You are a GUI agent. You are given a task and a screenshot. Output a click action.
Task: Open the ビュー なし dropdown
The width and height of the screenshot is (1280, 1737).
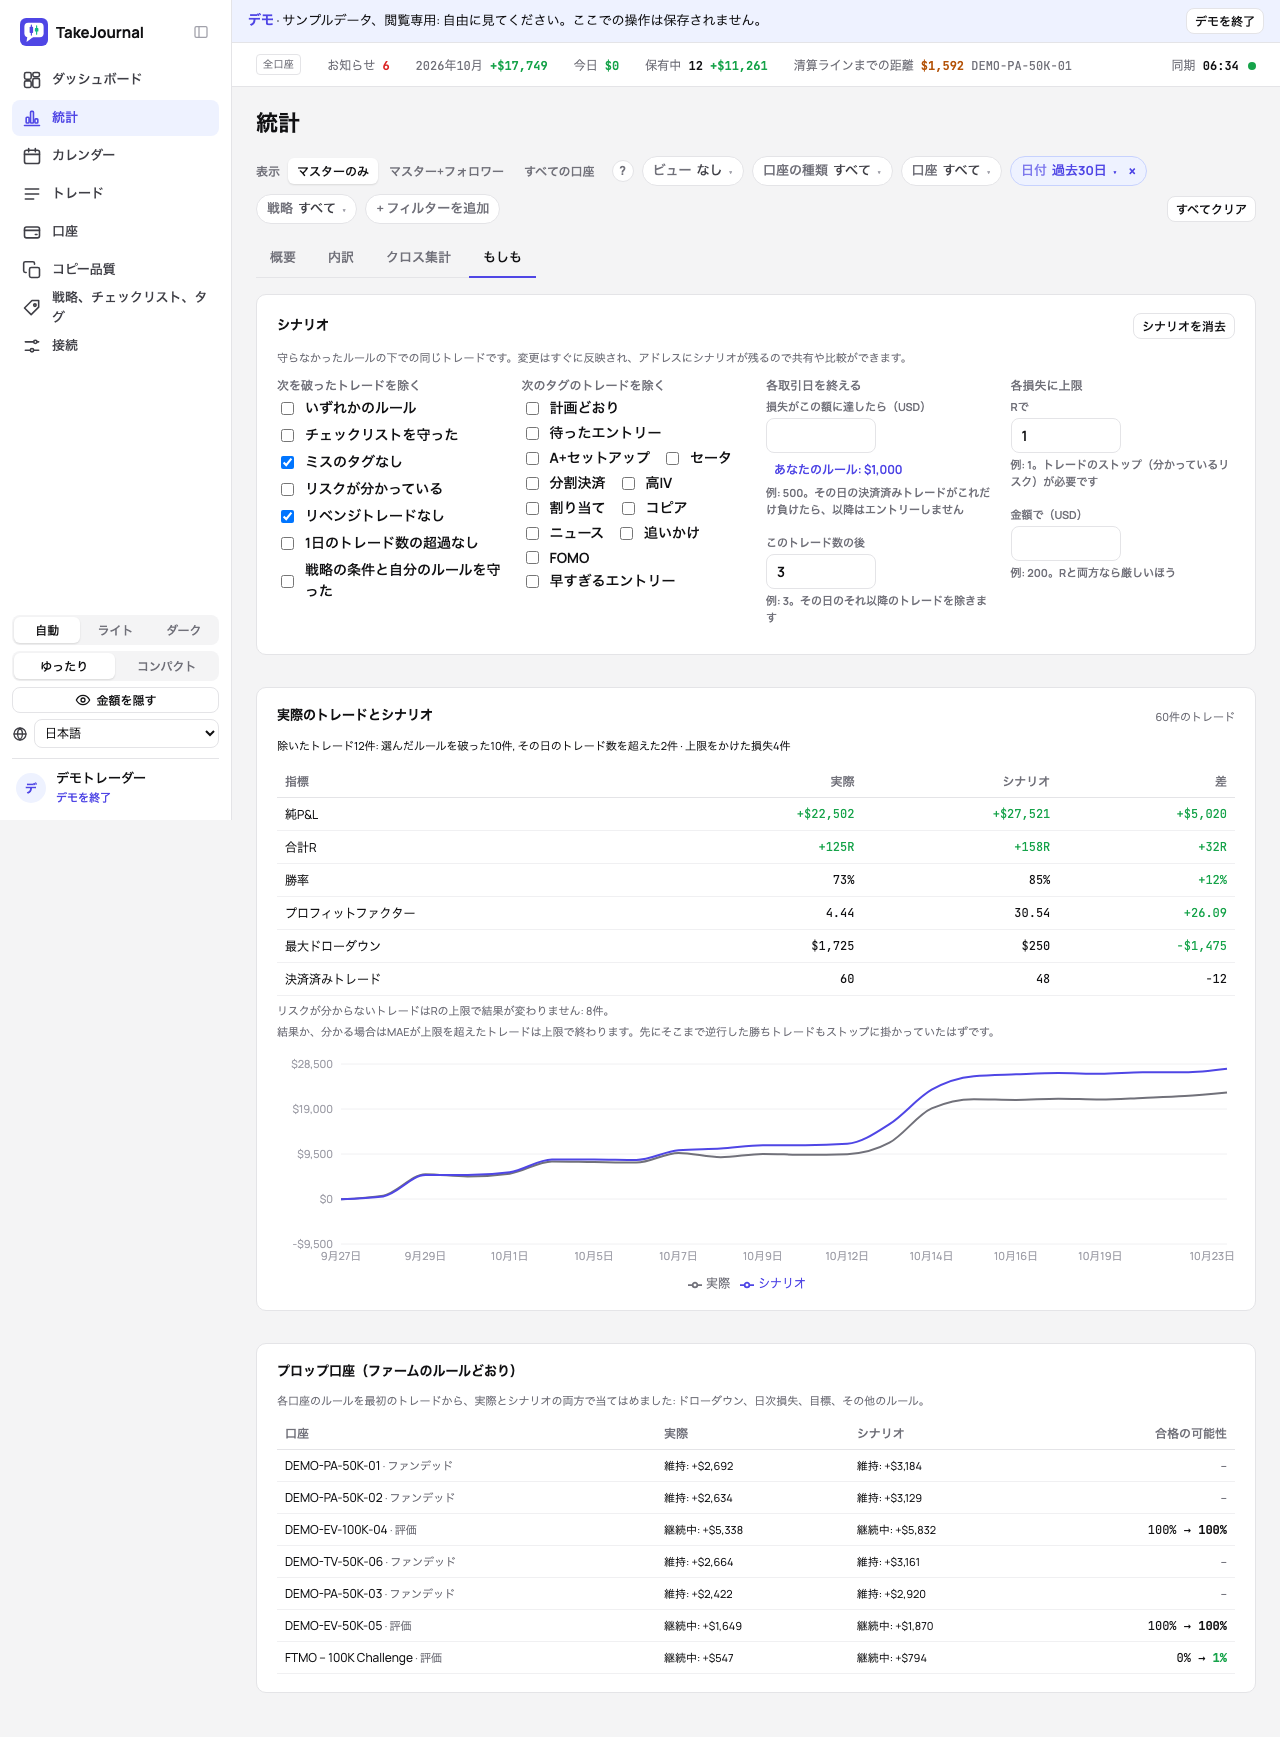coord(692,171)
